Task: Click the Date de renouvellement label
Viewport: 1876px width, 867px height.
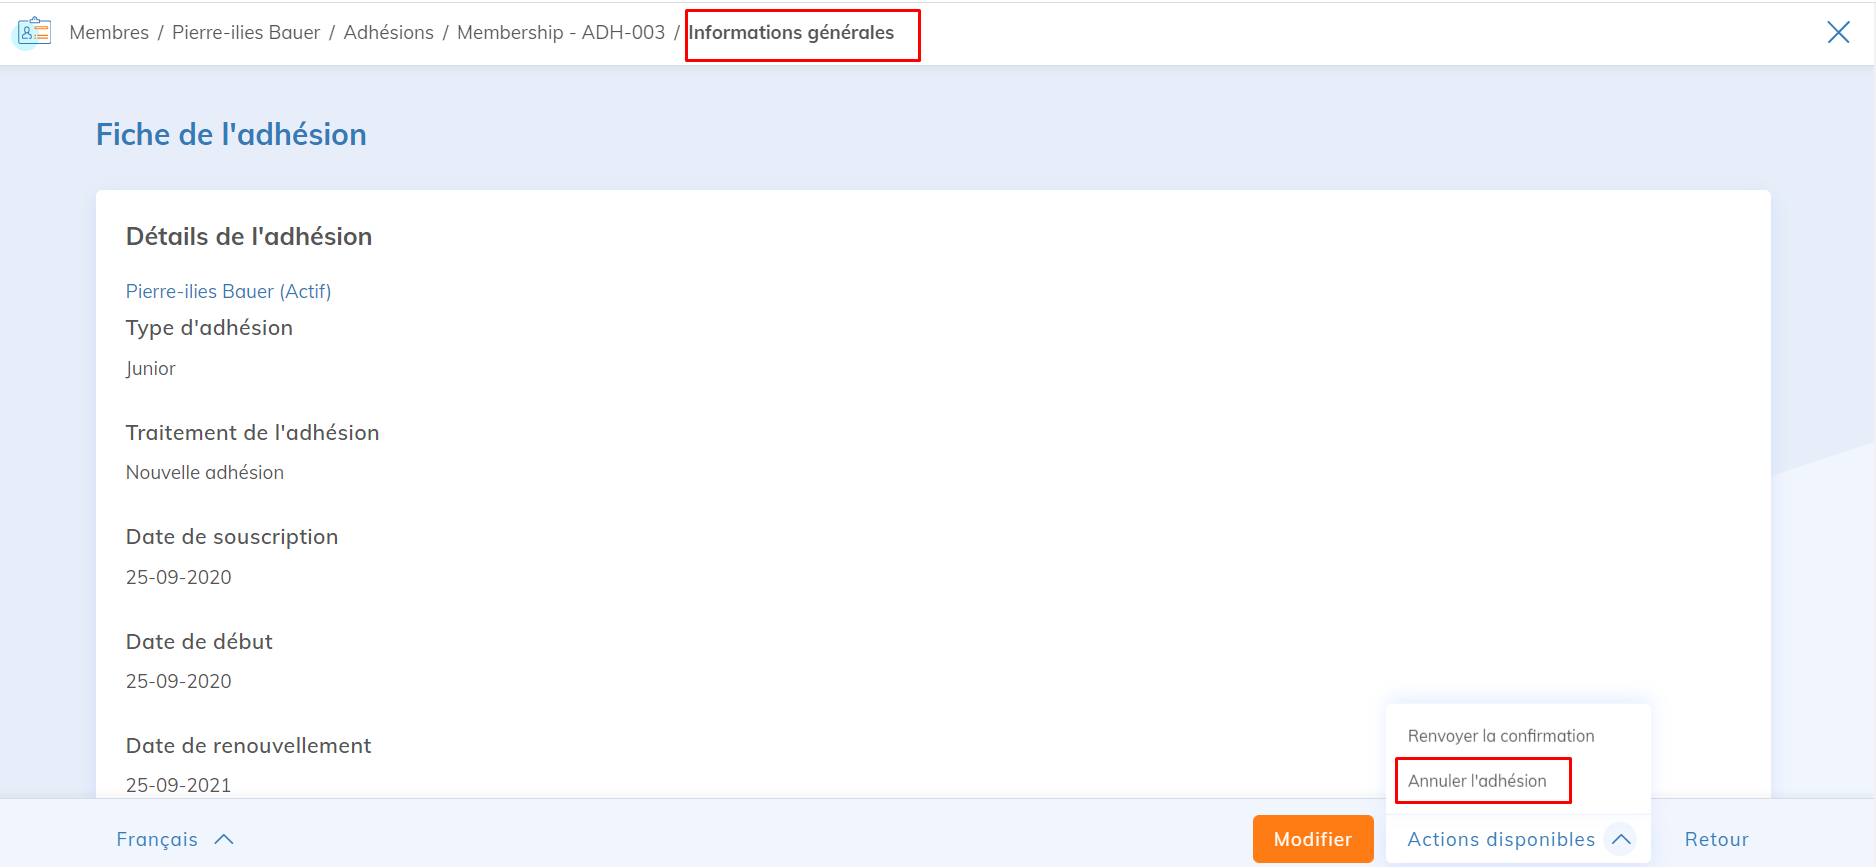Action: 248,745
